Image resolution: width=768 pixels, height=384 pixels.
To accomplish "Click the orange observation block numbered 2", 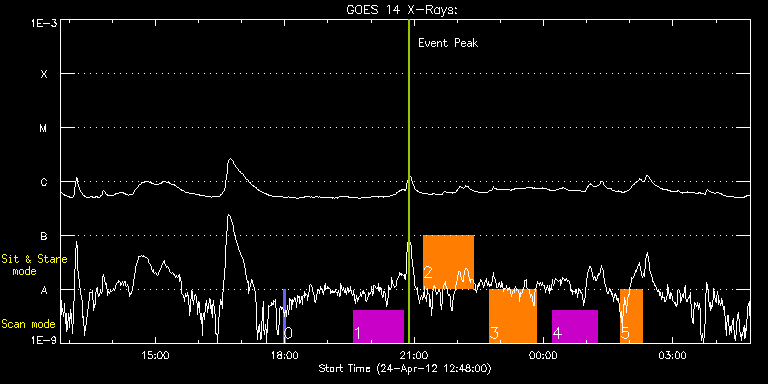I will point(449,262).
